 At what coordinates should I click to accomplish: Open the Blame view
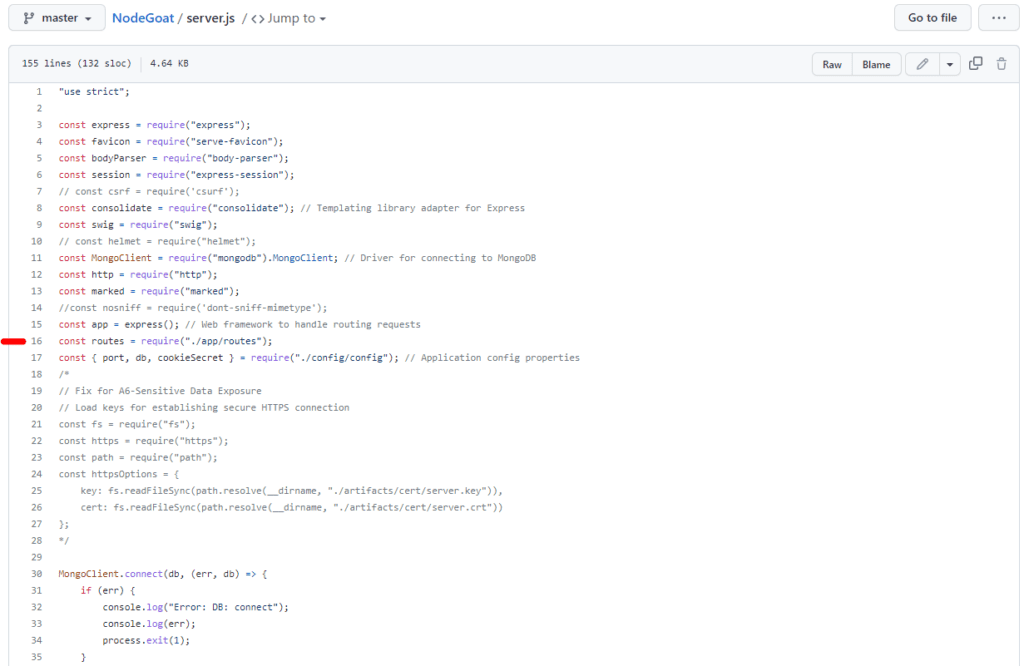pos(876,64)
